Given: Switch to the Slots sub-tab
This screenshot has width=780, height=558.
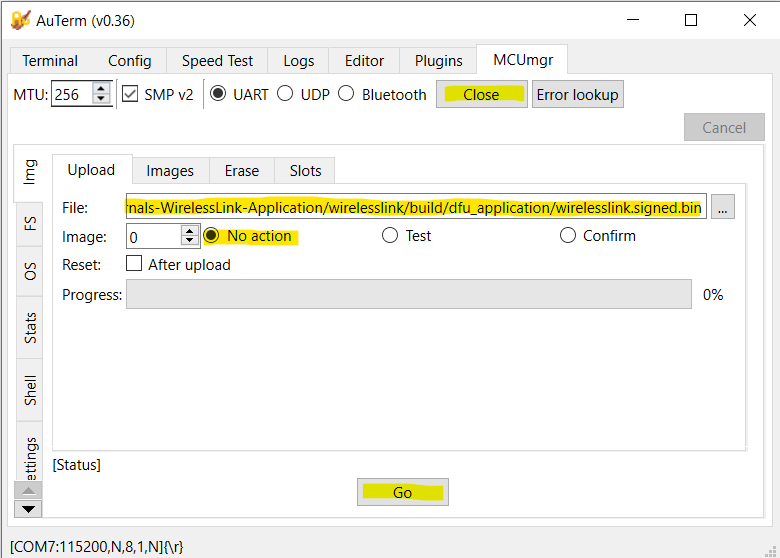Looking at the screenshot, I should click(305, 171).
